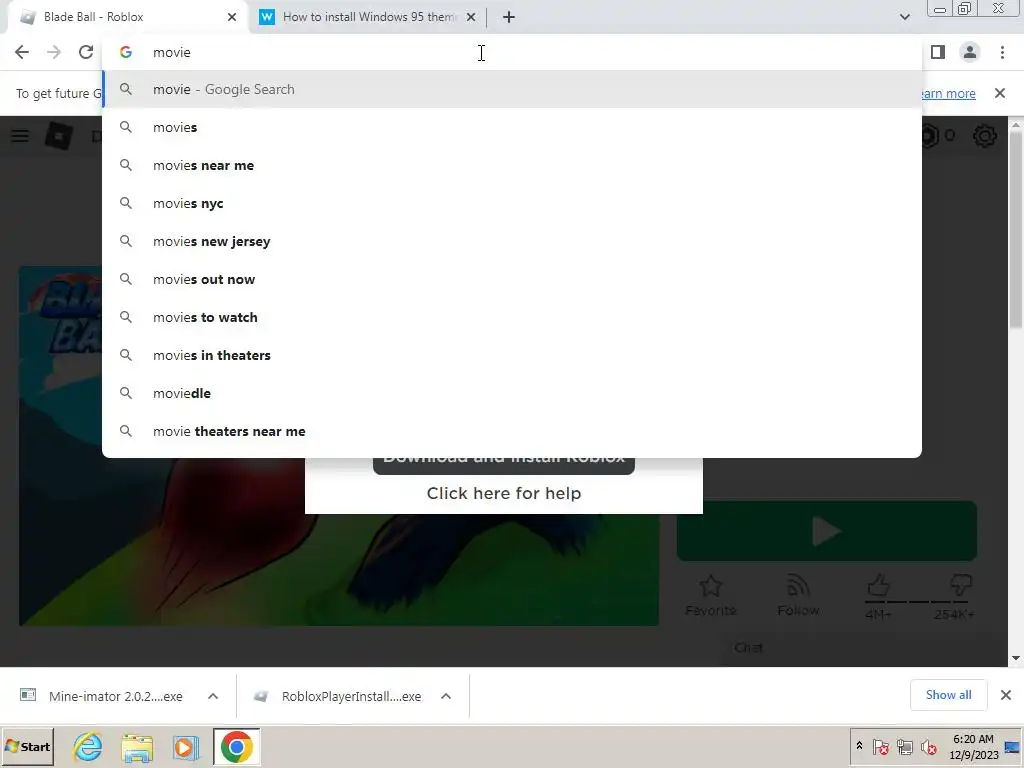Like the game with thumbs up
This screenshot has width=1024, height=768.
pos(878,586)
